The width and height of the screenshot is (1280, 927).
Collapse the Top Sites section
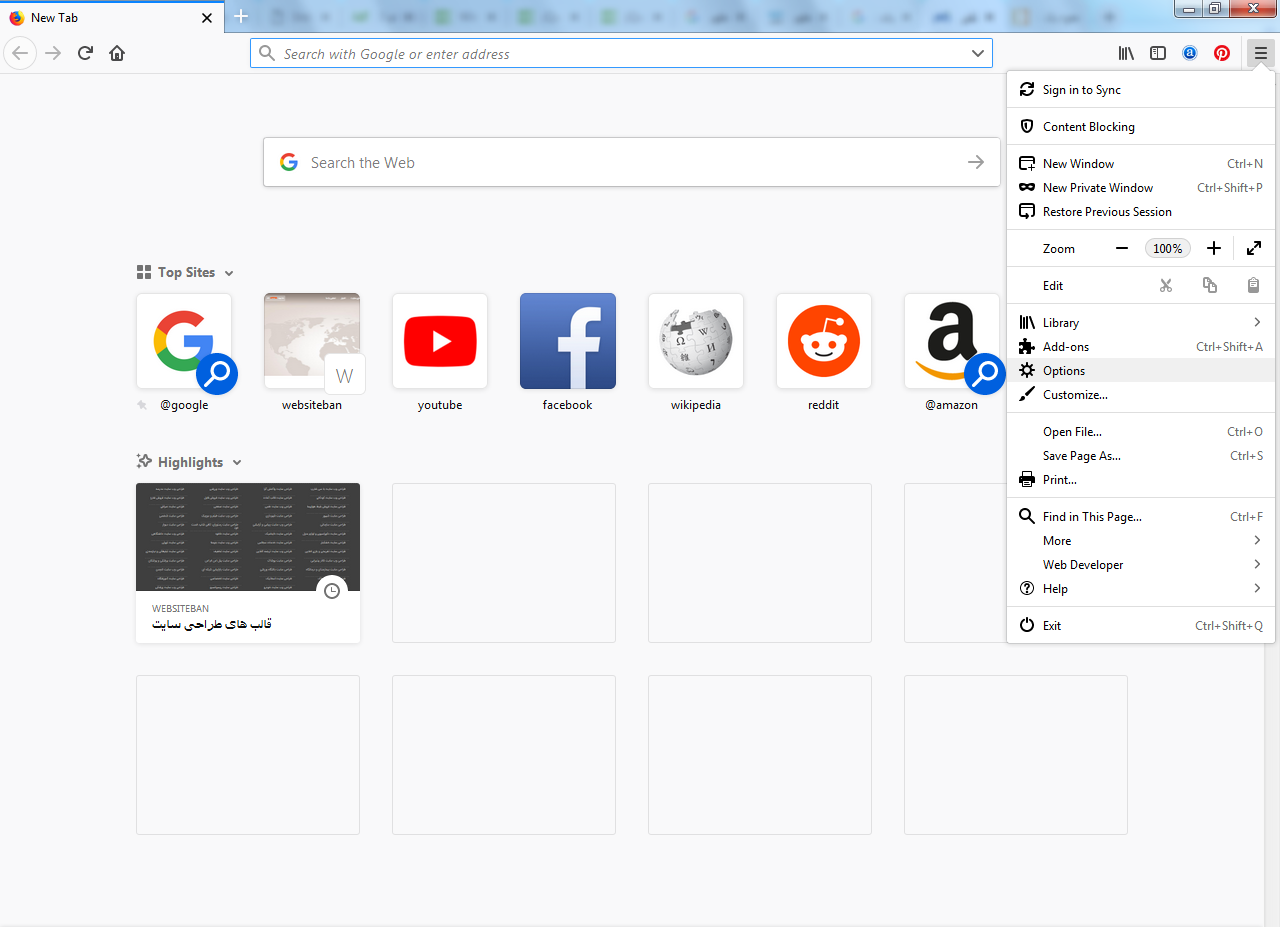229,273
